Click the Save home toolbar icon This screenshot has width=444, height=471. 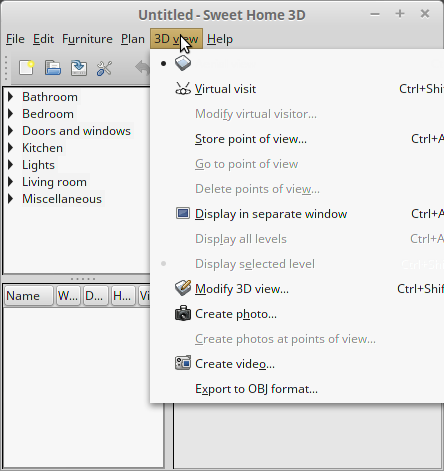click(x=79, y=68)
